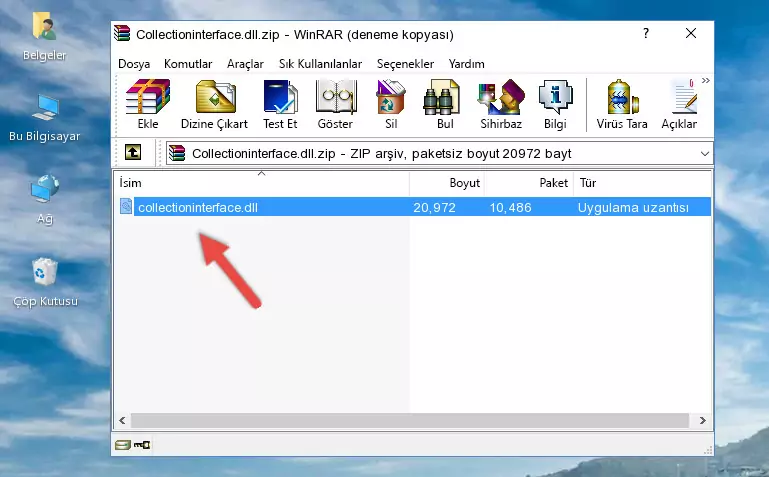The image size is (769, 477).
Task: Close the WinRAR window
Action: 691,33
